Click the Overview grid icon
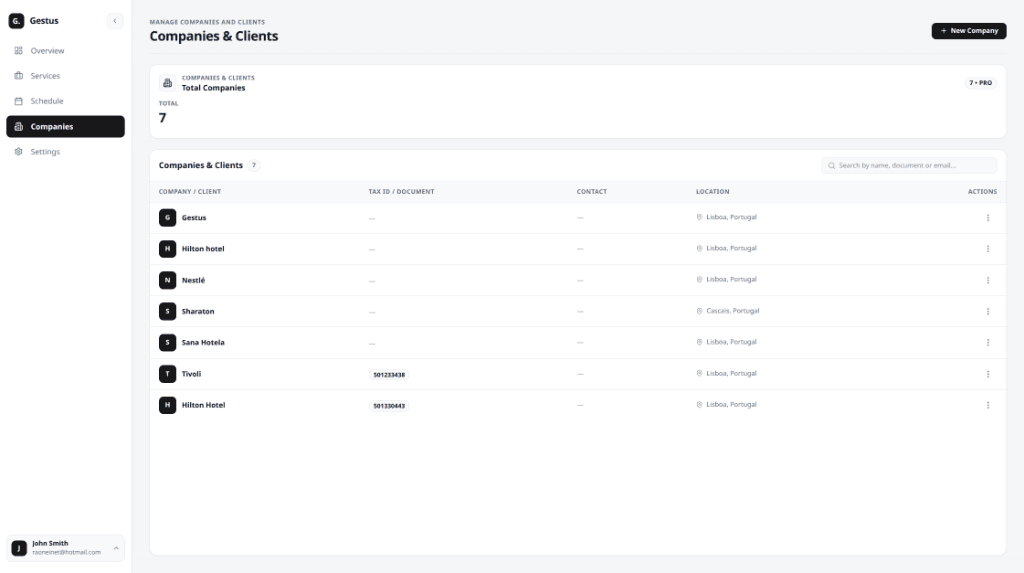 click(x=18, y=50)
